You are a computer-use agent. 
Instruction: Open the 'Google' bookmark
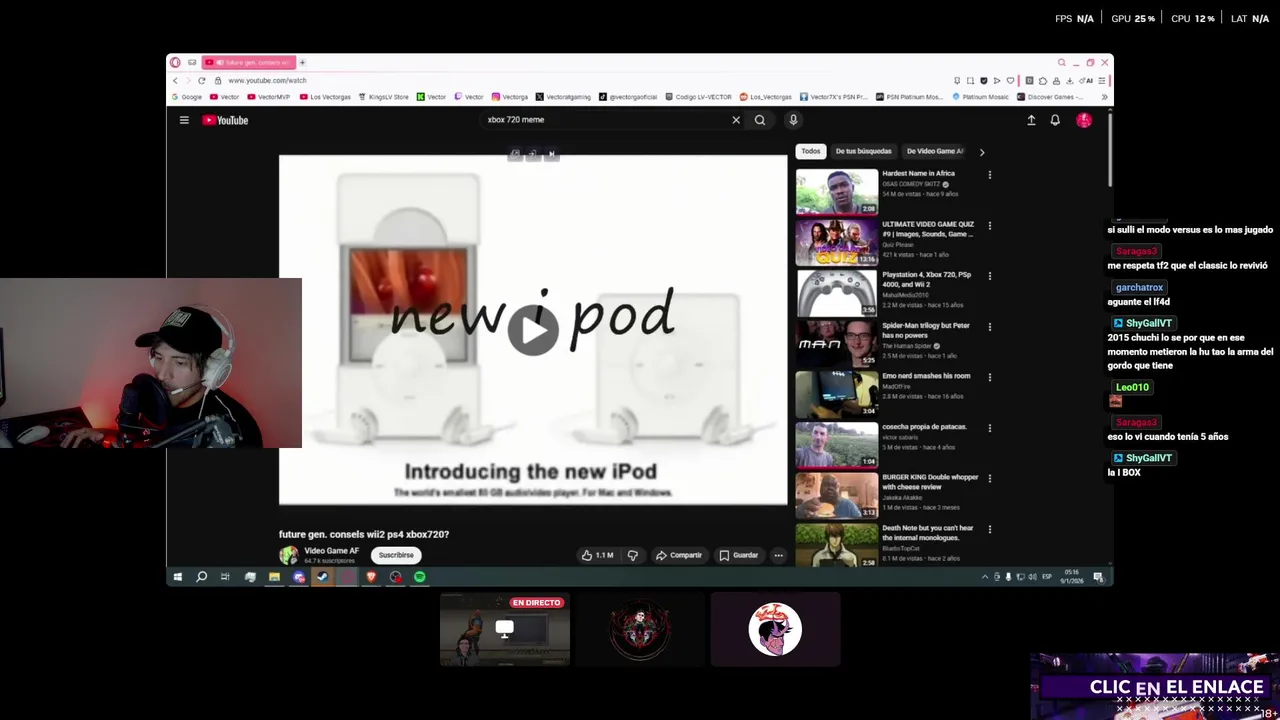point(187,97)
